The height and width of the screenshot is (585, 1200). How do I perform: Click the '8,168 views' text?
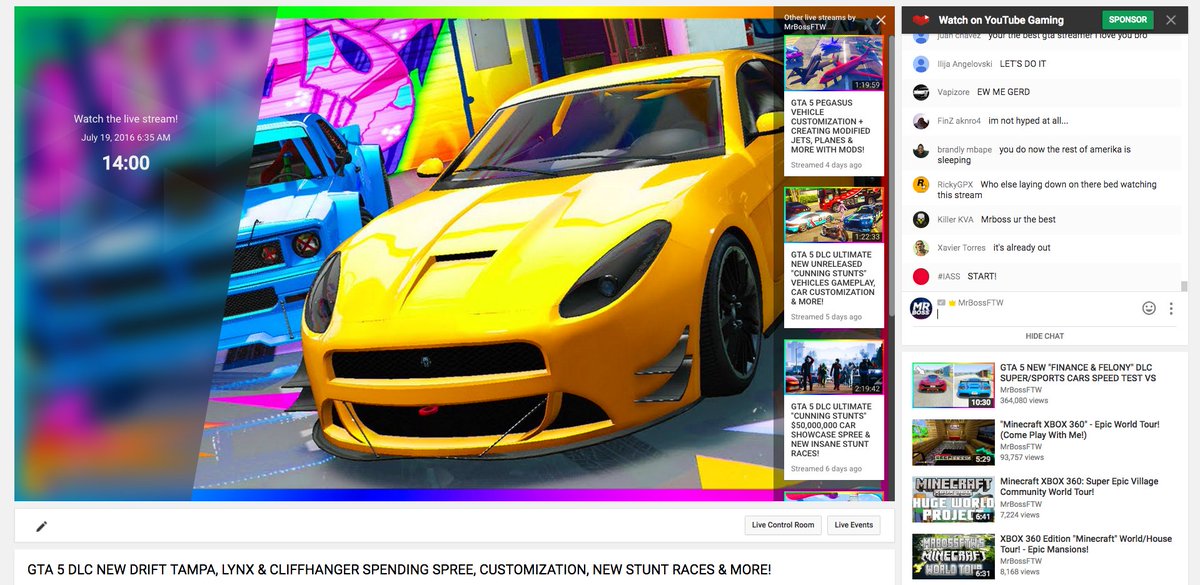click(1019, 572)
